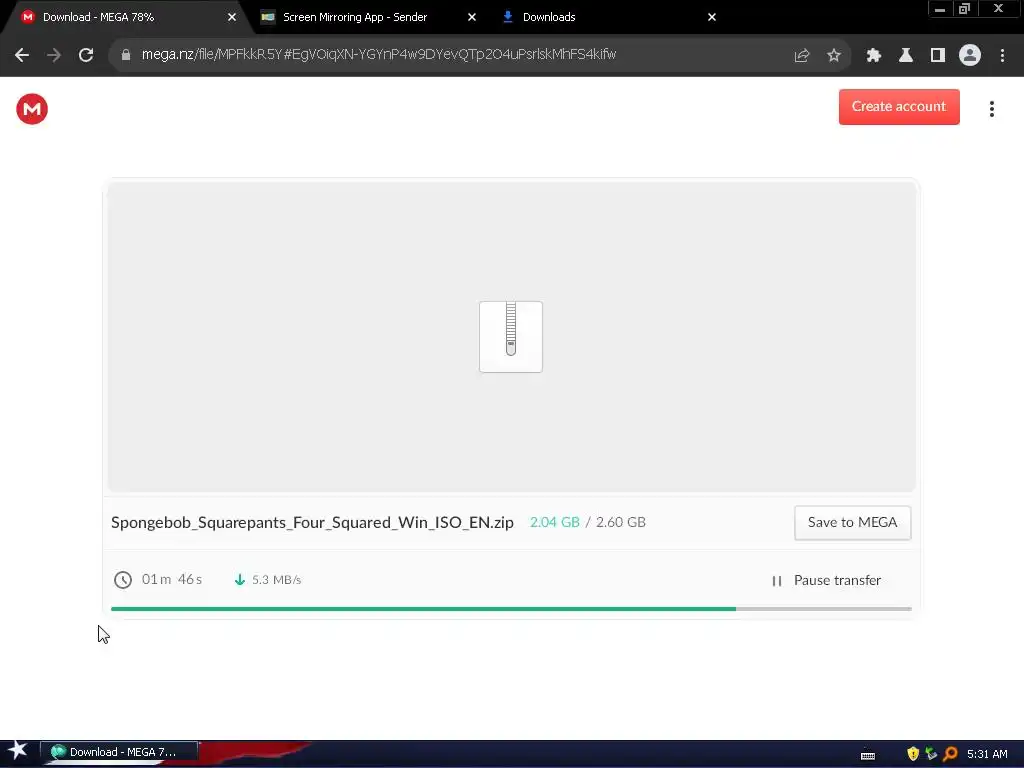Screen dimensions: 1024x768
Task: Click the Chrome Labs flask icon
Action: (906, 56)
